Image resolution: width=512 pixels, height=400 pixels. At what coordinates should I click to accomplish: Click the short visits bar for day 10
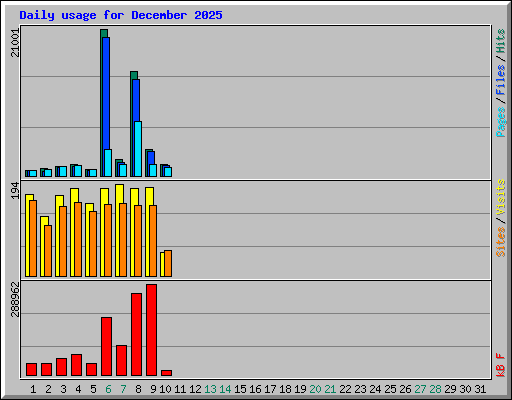[x=162, y=264]
